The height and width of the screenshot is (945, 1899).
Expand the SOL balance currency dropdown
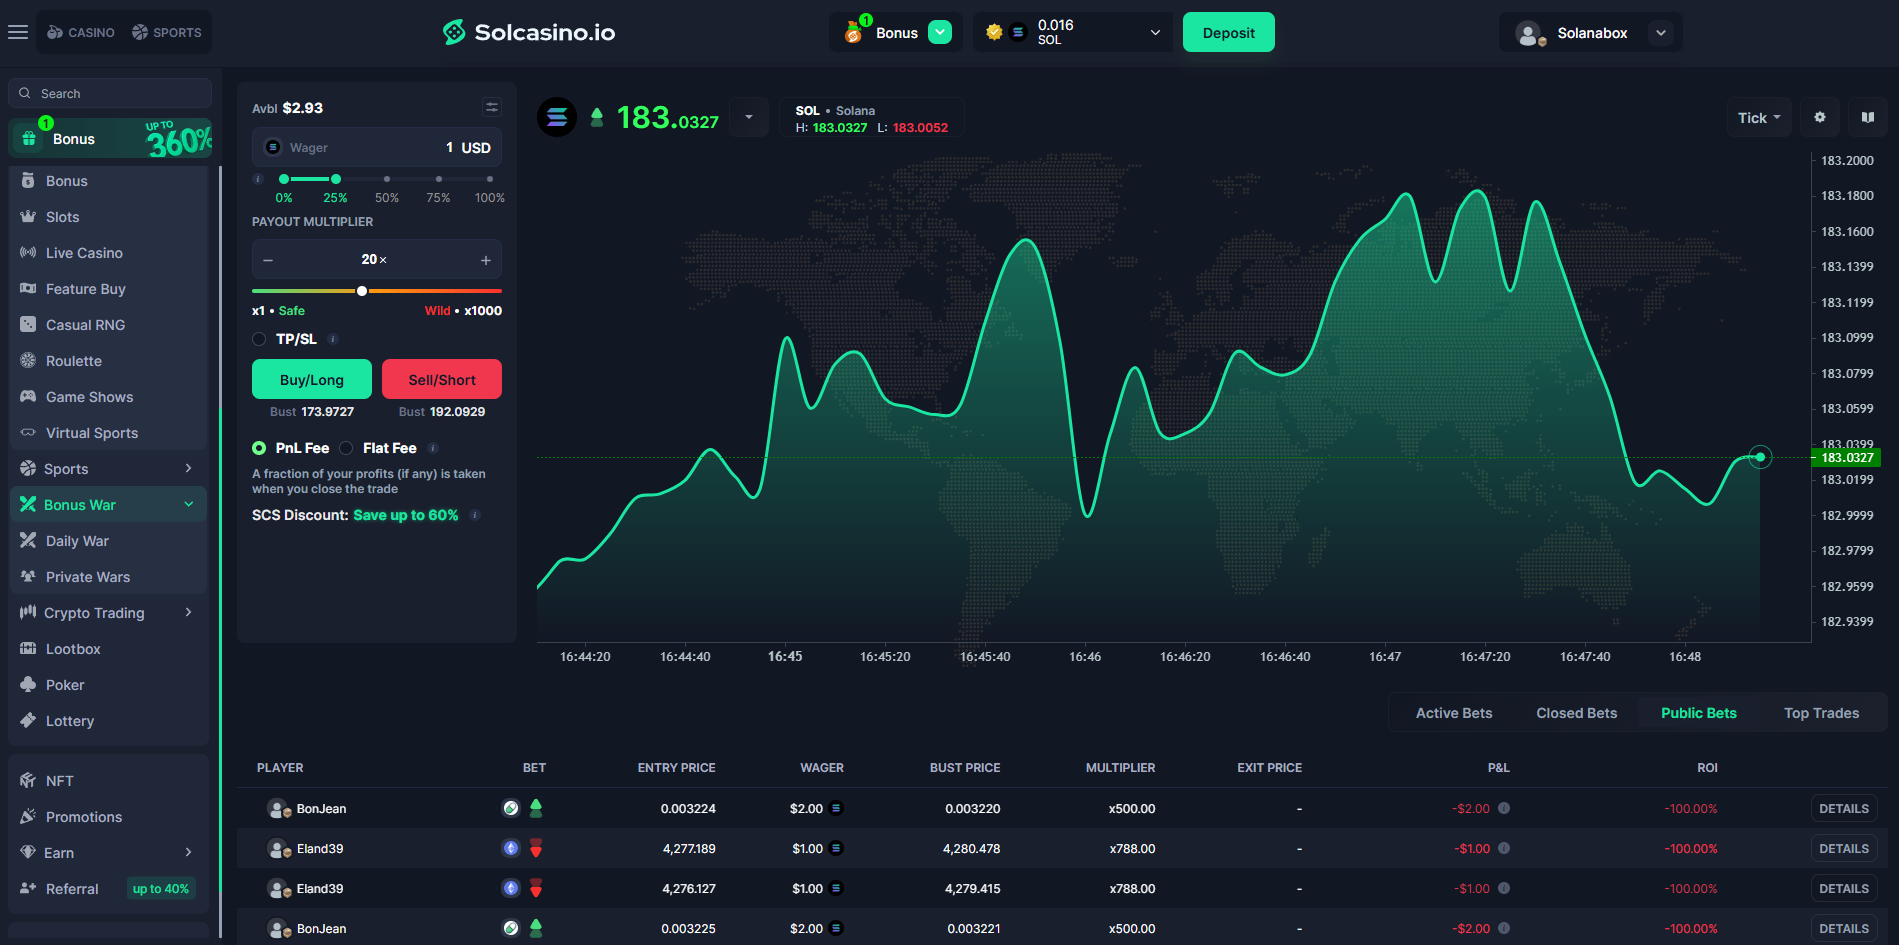click(1155, 32)
